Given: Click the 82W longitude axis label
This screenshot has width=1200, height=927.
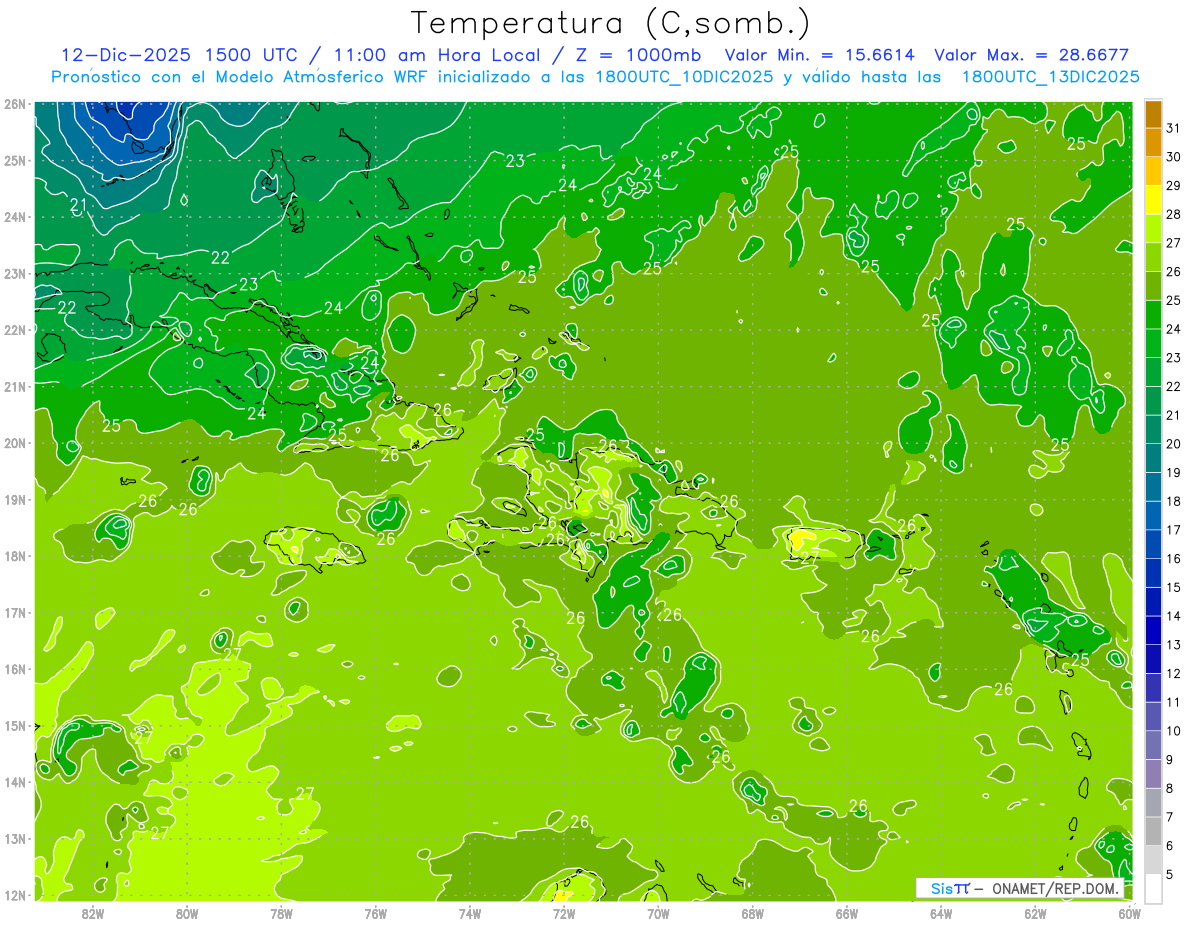Looking at the screenshot, I should [93, 913].
